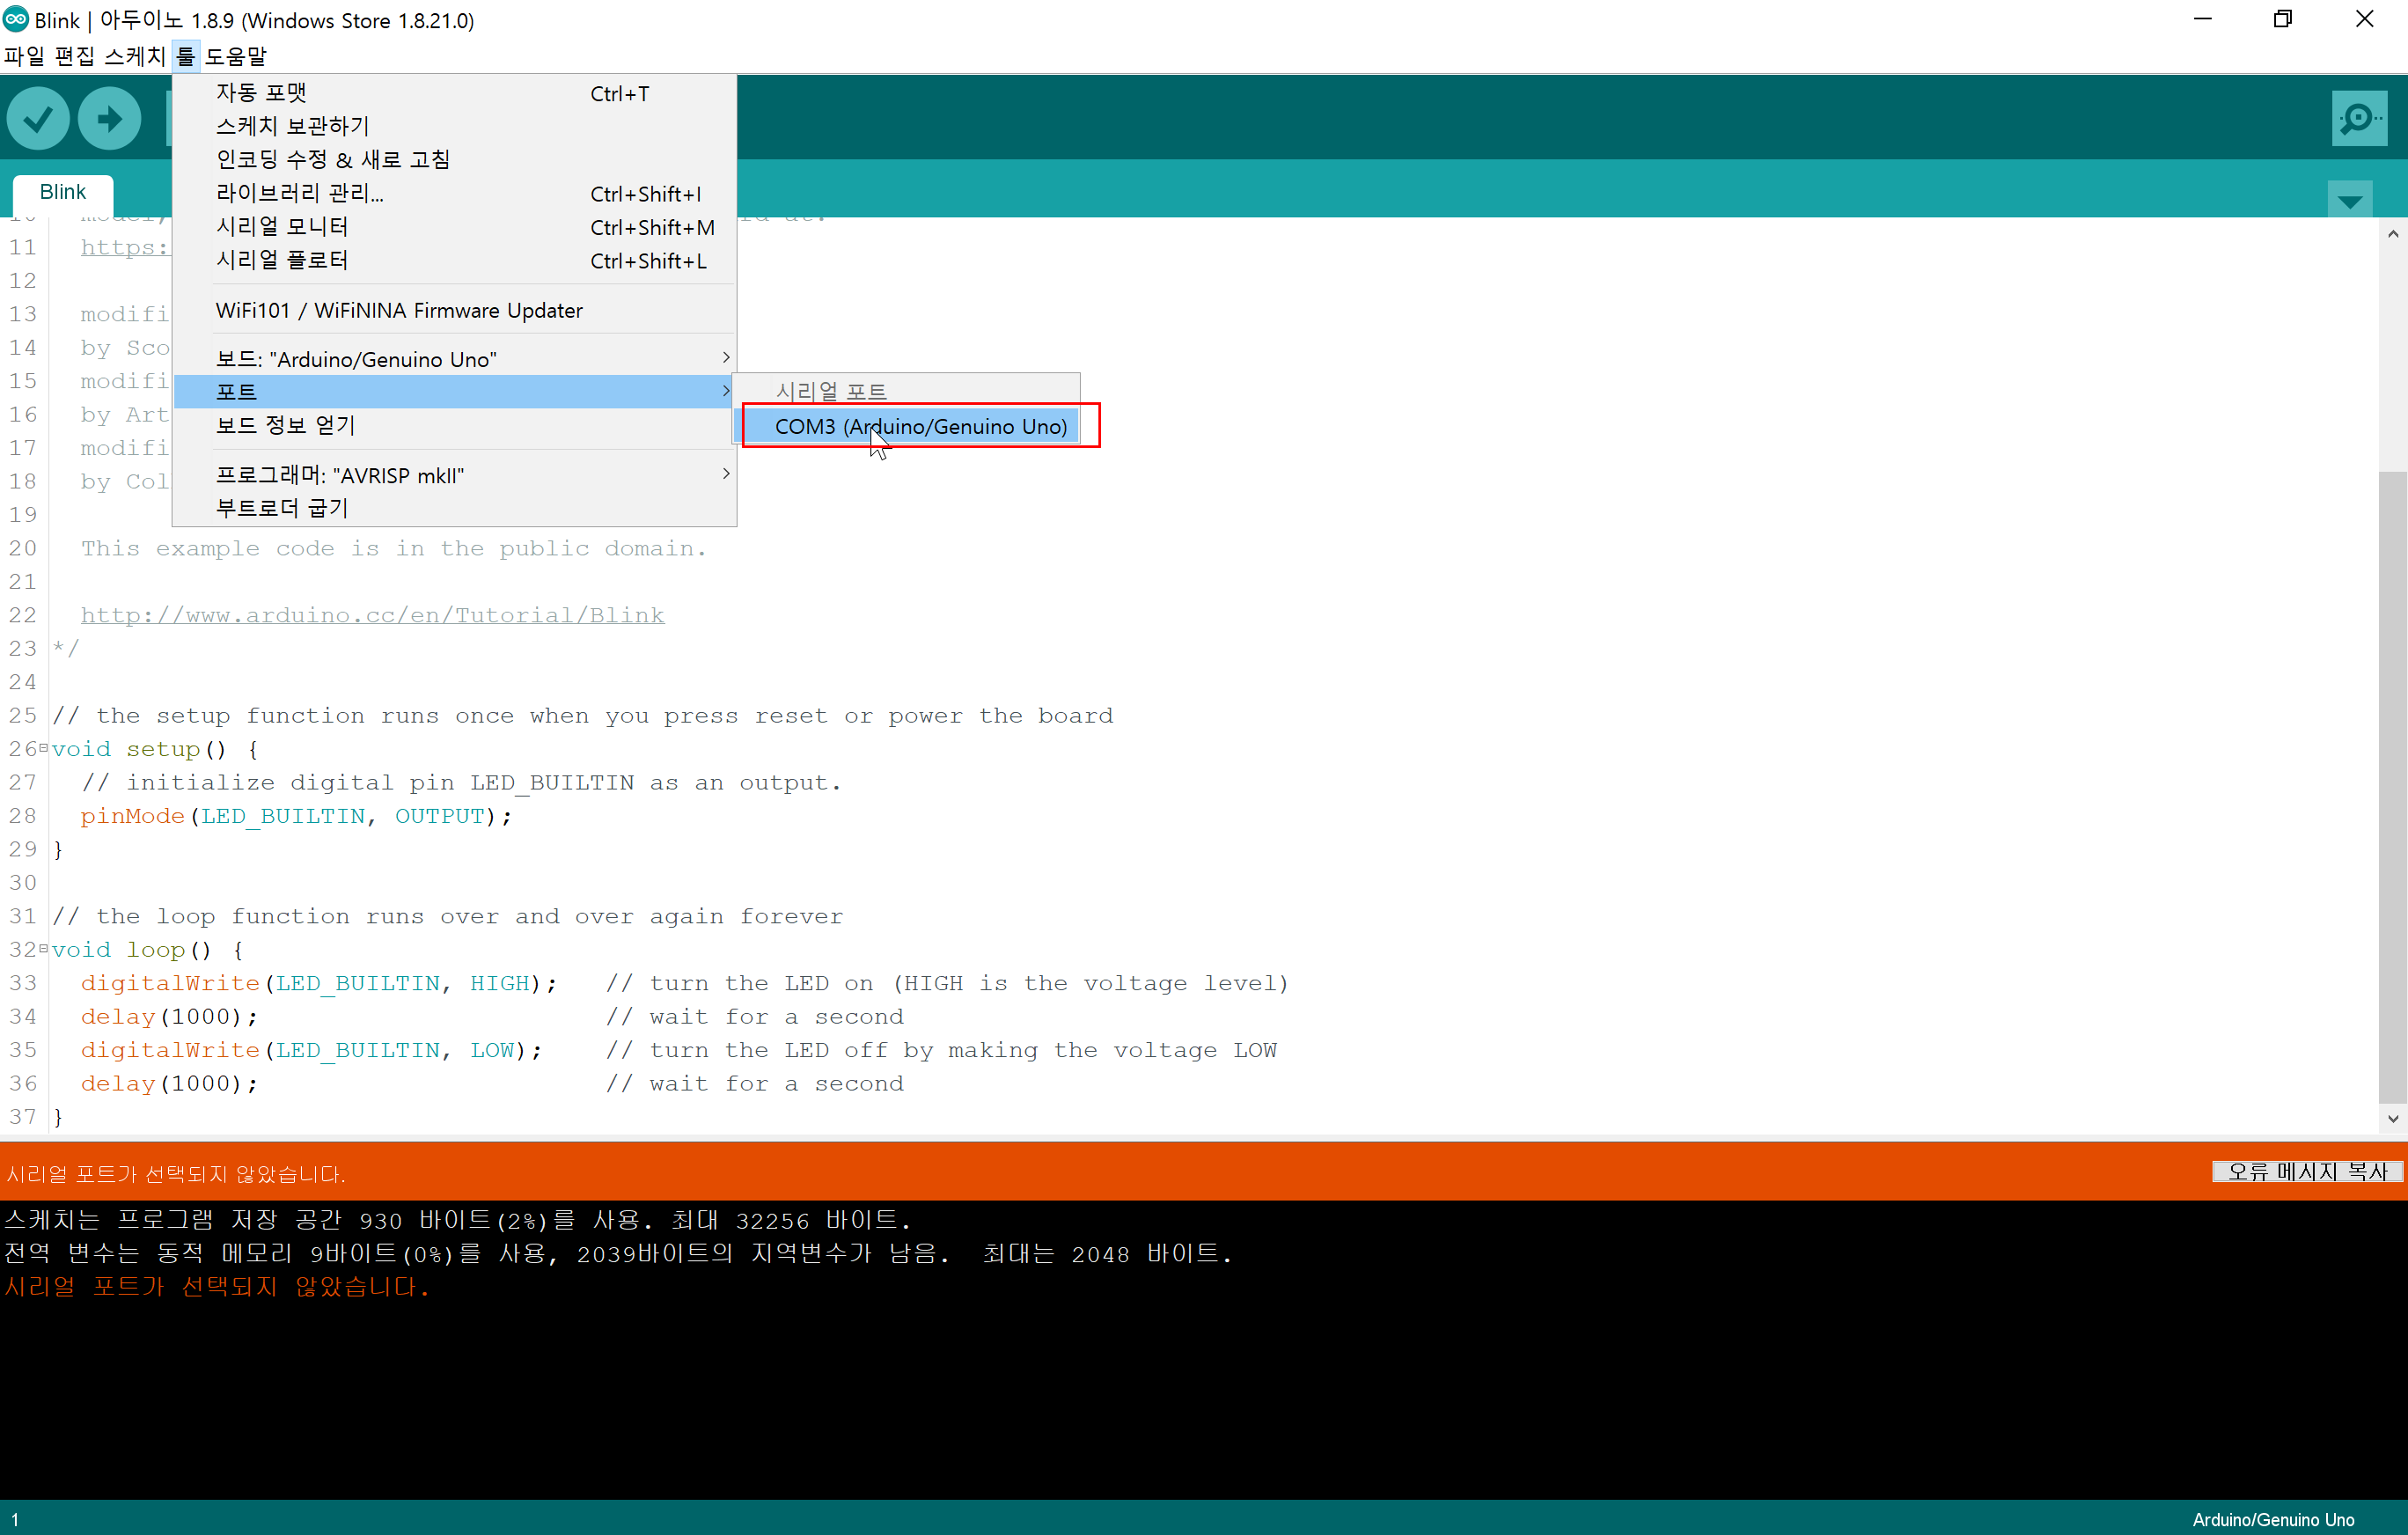The height and width of the screenshot is (1535, 2408).
Task: Click the Arduino infinity logo in title bar
Action: coord(16,19)
